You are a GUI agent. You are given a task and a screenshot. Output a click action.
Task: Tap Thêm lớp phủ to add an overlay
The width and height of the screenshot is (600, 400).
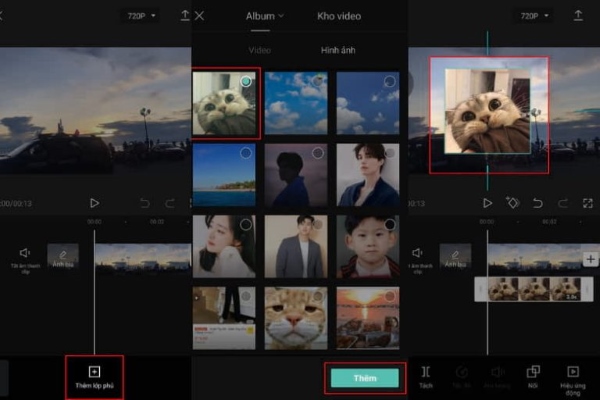94,377
